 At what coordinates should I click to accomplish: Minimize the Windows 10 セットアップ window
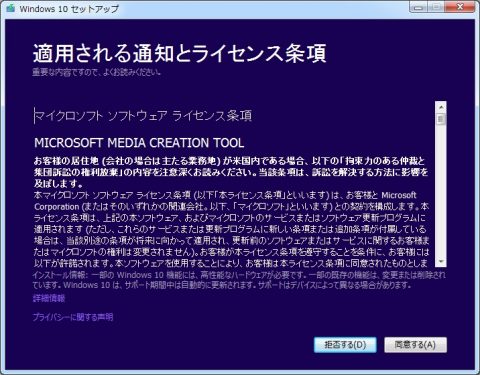pos(418,7)
